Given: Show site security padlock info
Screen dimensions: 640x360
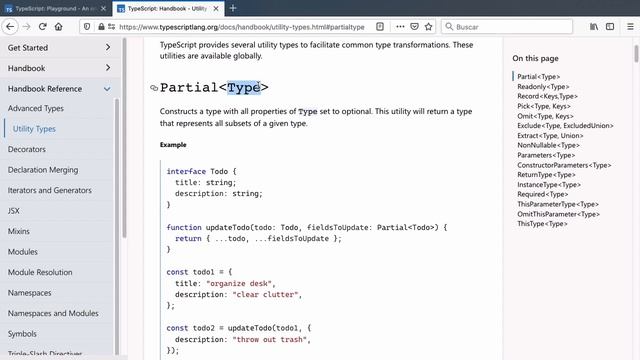Looking at the screenshot, I should [101, 27].
